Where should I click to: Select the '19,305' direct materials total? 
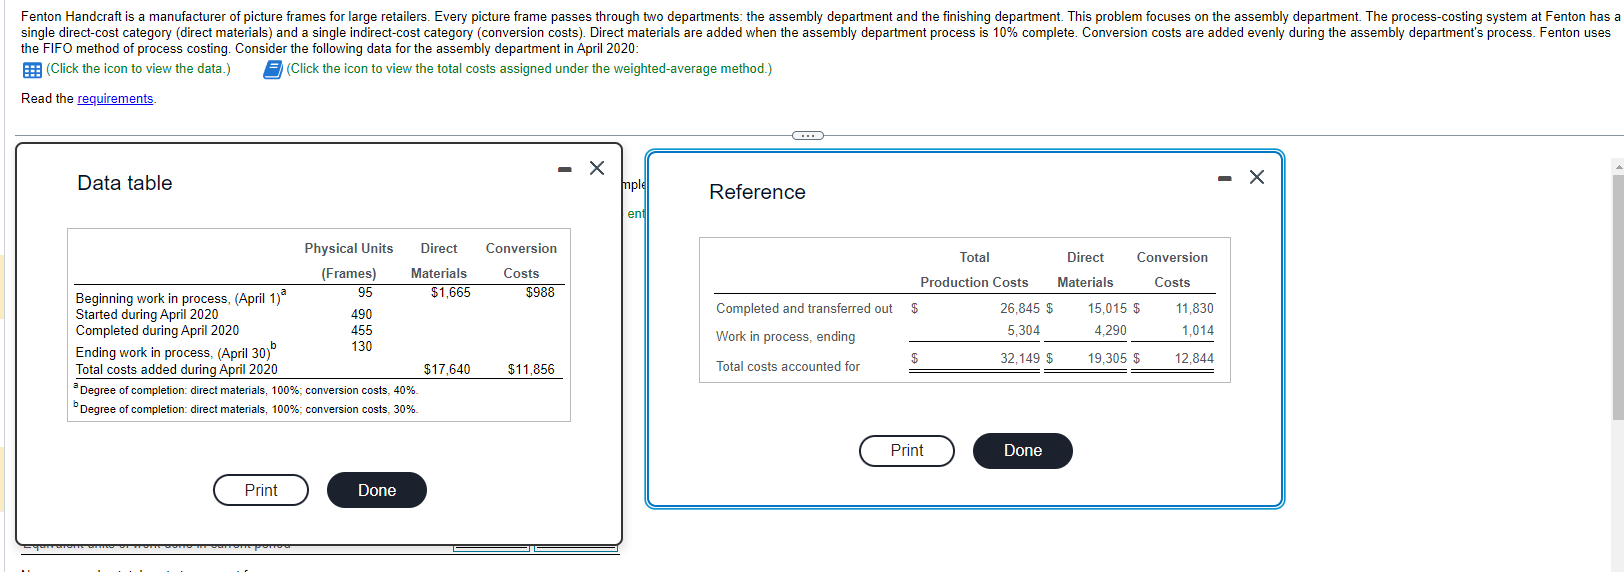click(x=1107, y=358)
